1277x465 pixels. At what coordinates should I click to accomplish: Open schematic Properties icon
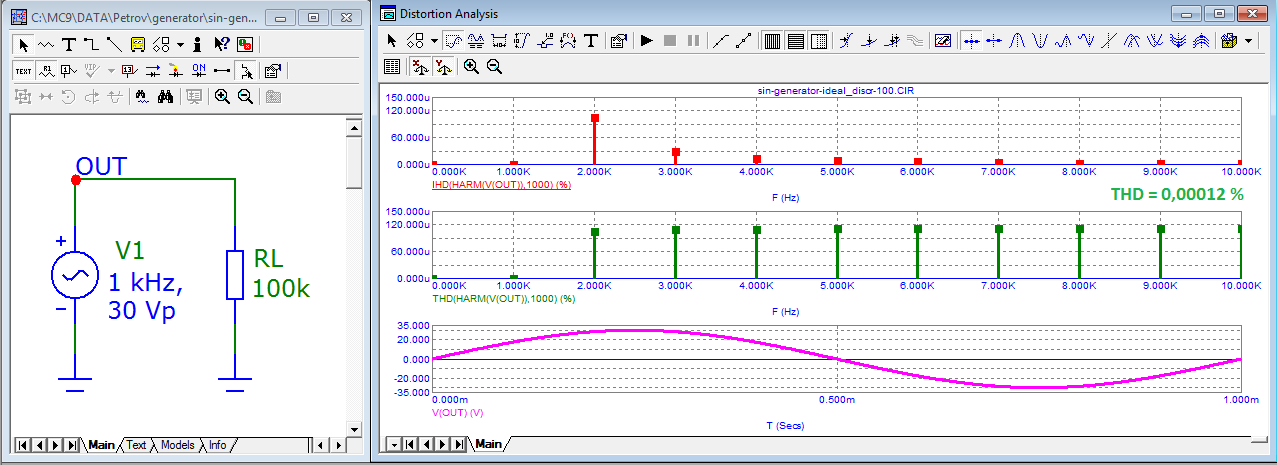(x=273, y=71)
